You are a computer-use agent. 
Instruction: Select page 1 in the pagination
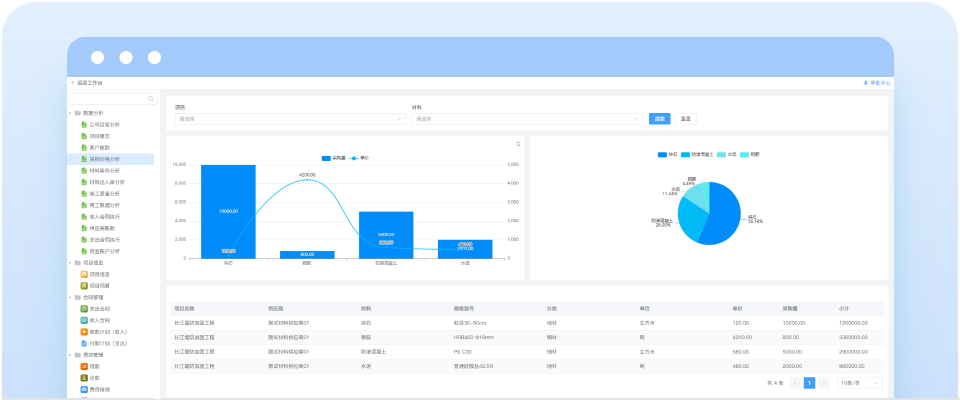click(809, 383)
